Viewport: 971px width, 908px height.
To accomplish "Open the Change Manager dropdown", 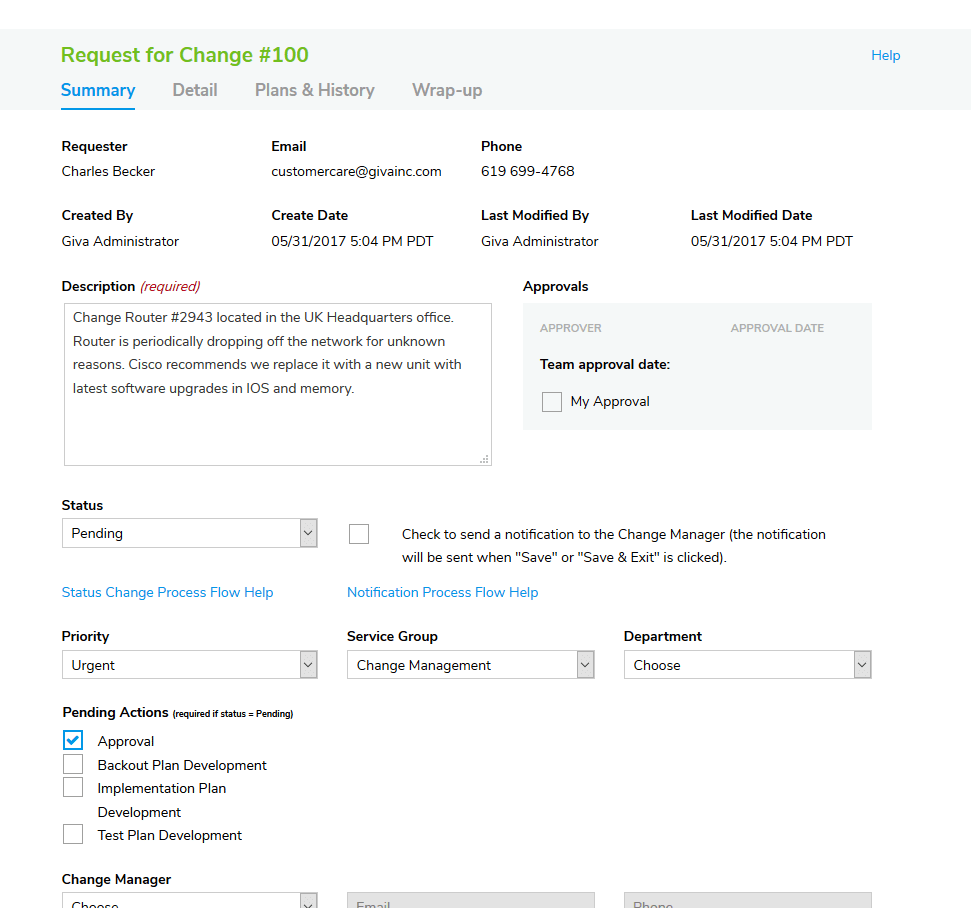I will coord(189,901).
